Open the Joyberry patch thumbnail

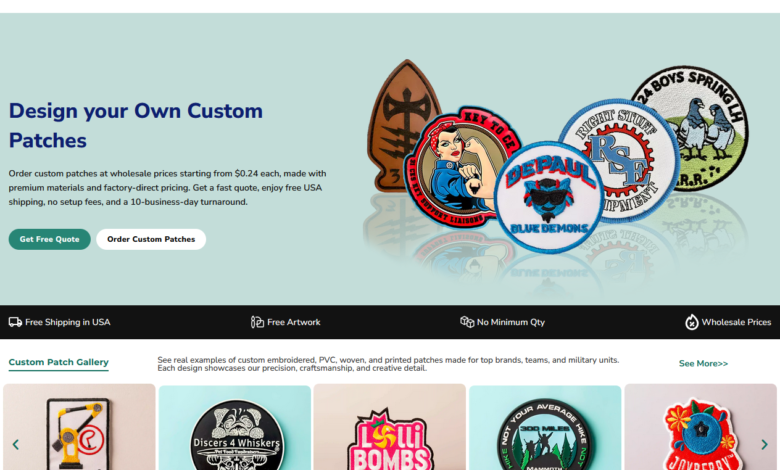tap(700, 428)
